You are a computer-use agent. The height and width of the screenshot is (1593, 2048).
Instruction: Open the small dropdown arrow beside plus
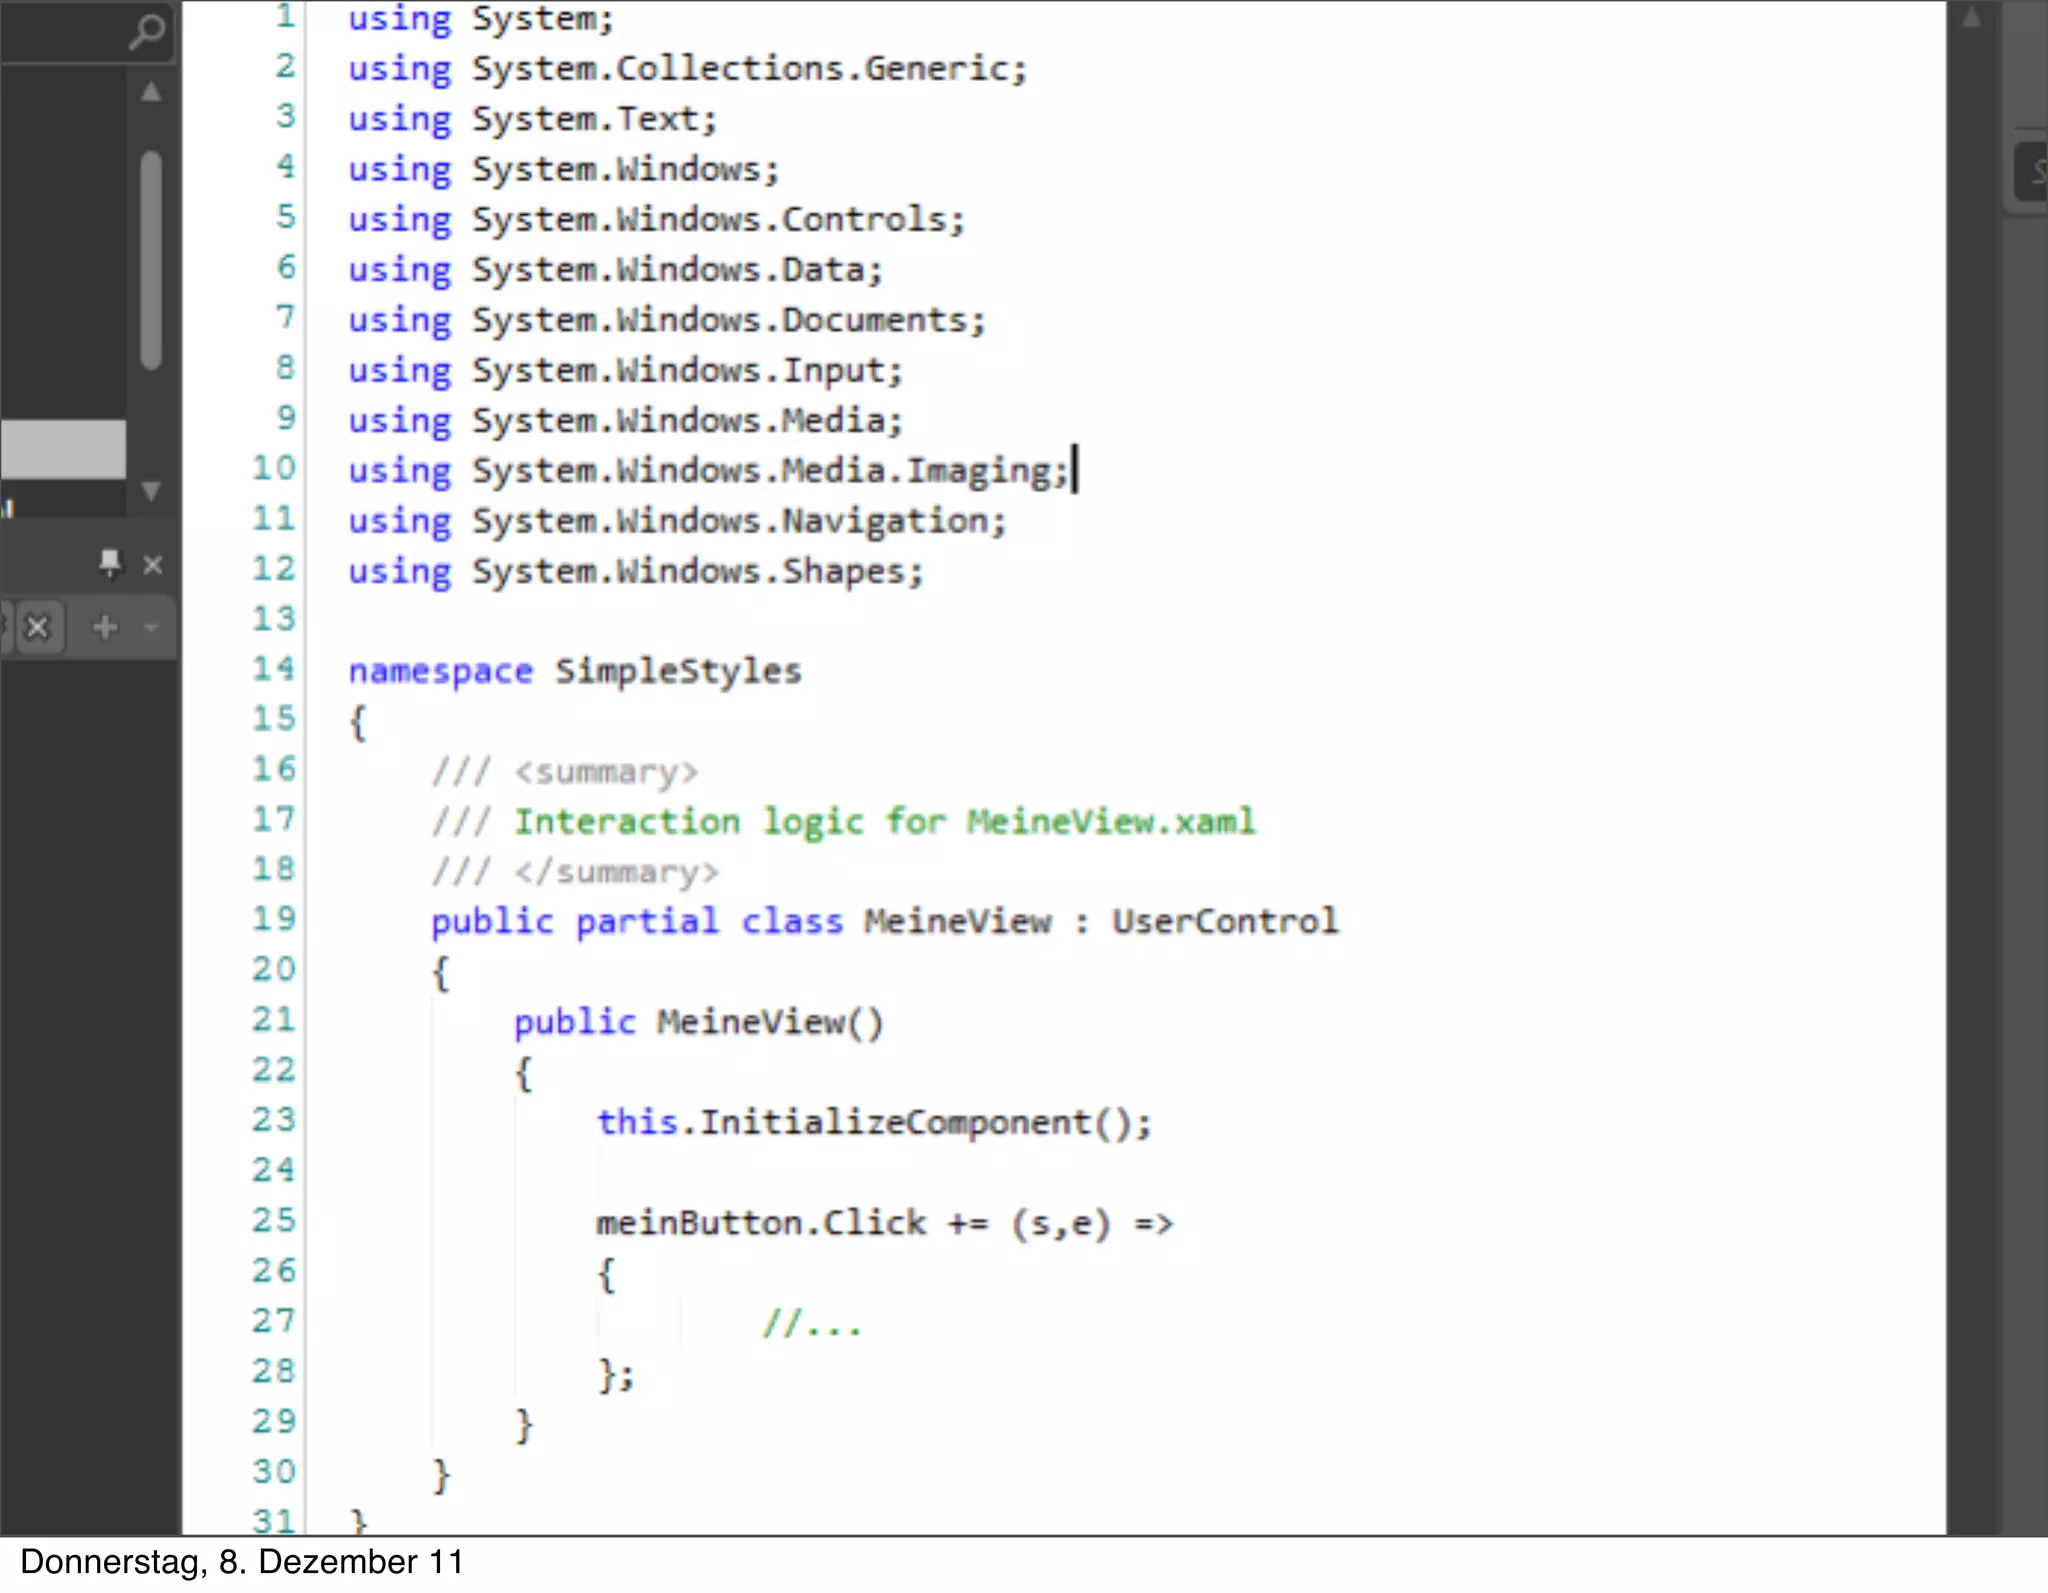click(x=151, y=628)
